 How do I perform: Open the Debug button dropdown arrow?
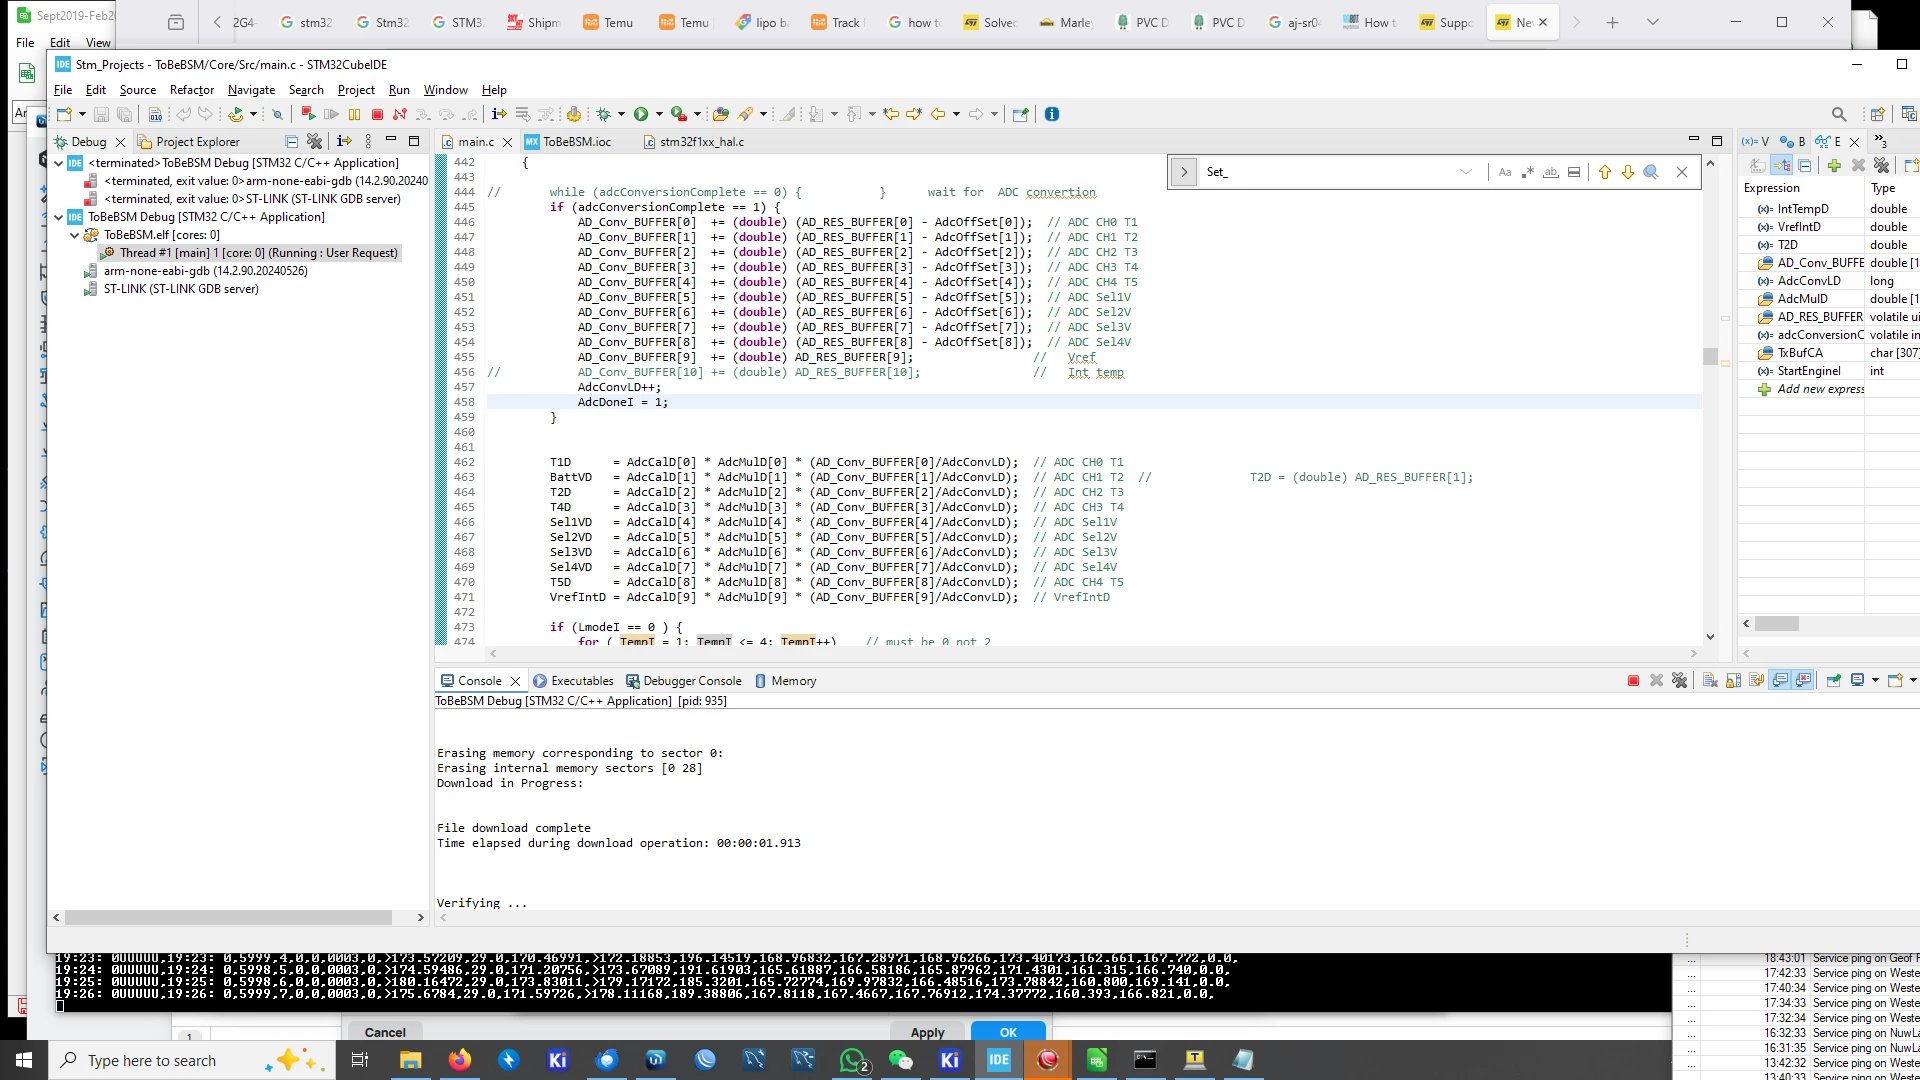click(621, 115)
